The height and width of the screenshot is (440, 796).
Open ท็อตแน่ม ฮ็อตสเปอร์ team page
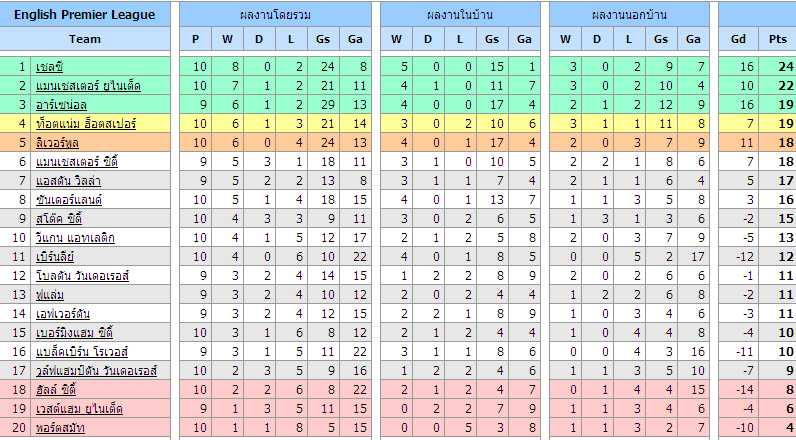click(x=86, y=123)
